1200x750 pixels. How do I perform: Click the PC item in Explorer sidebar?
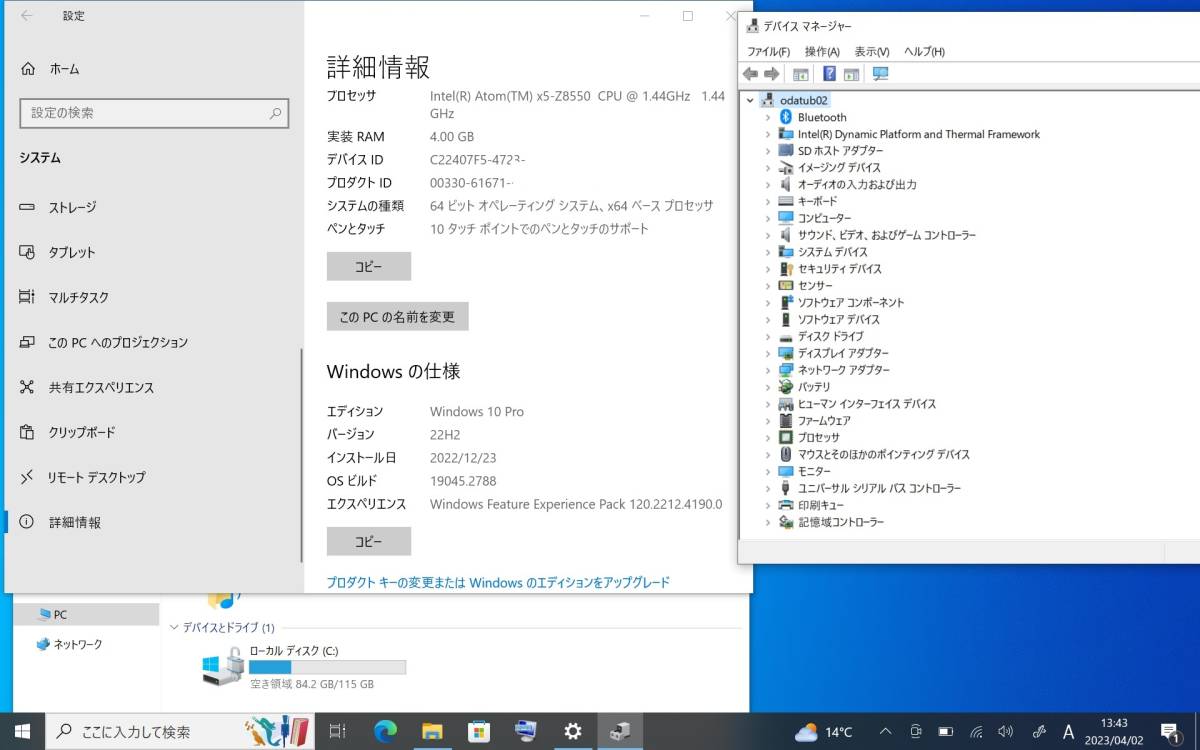60,615
